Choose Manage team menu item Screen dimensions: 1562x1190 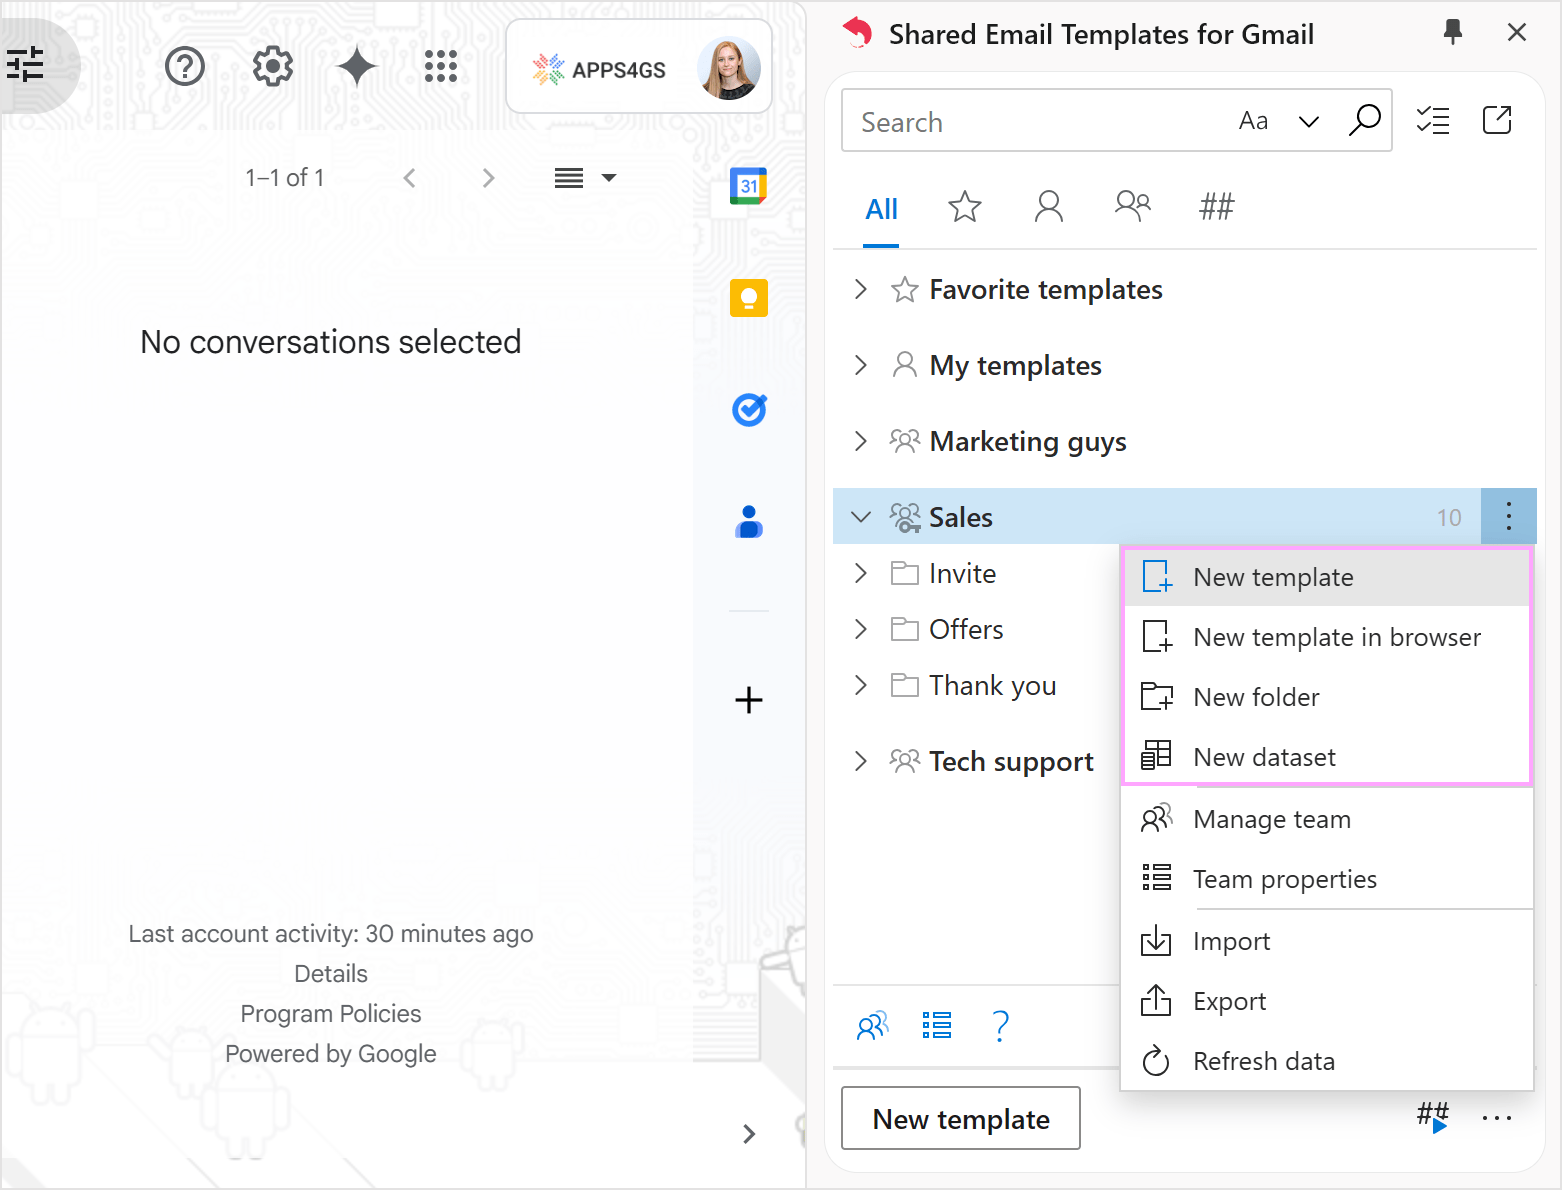coord(1328,819)
